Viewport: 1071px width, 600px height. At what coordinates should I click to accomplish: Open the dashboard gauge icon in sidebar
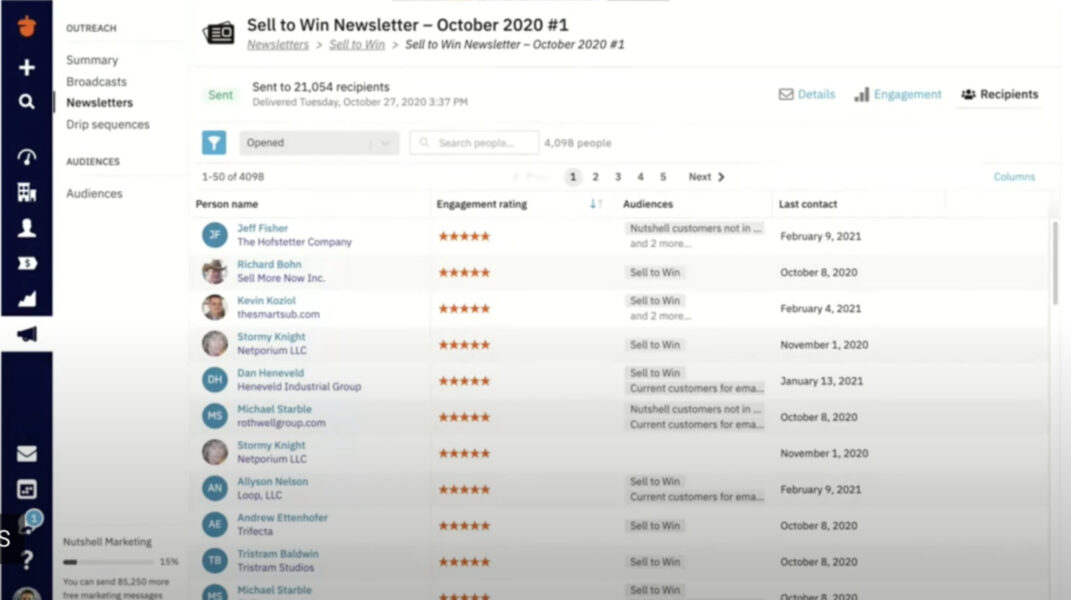pyautogui.click(x=27, y=157)
